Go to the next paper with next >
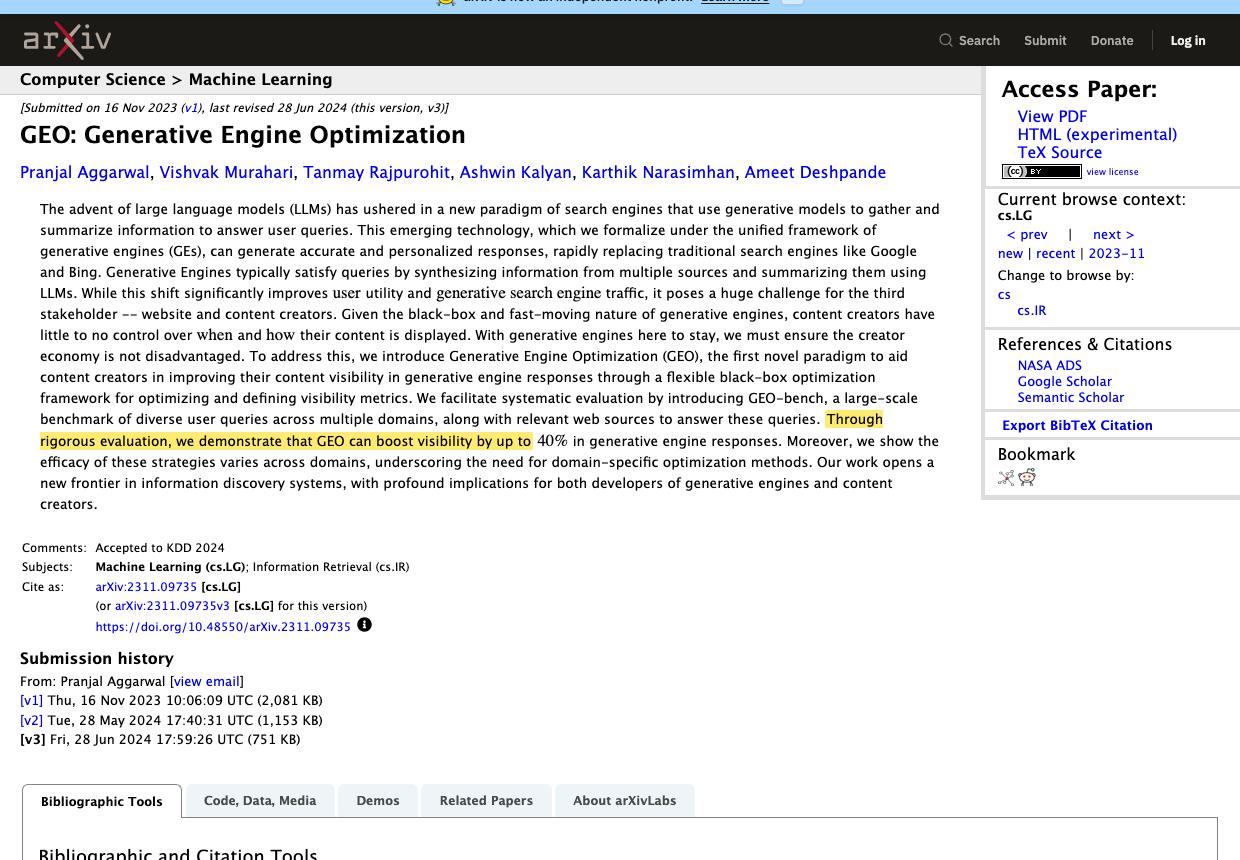 click(1113, 235)
